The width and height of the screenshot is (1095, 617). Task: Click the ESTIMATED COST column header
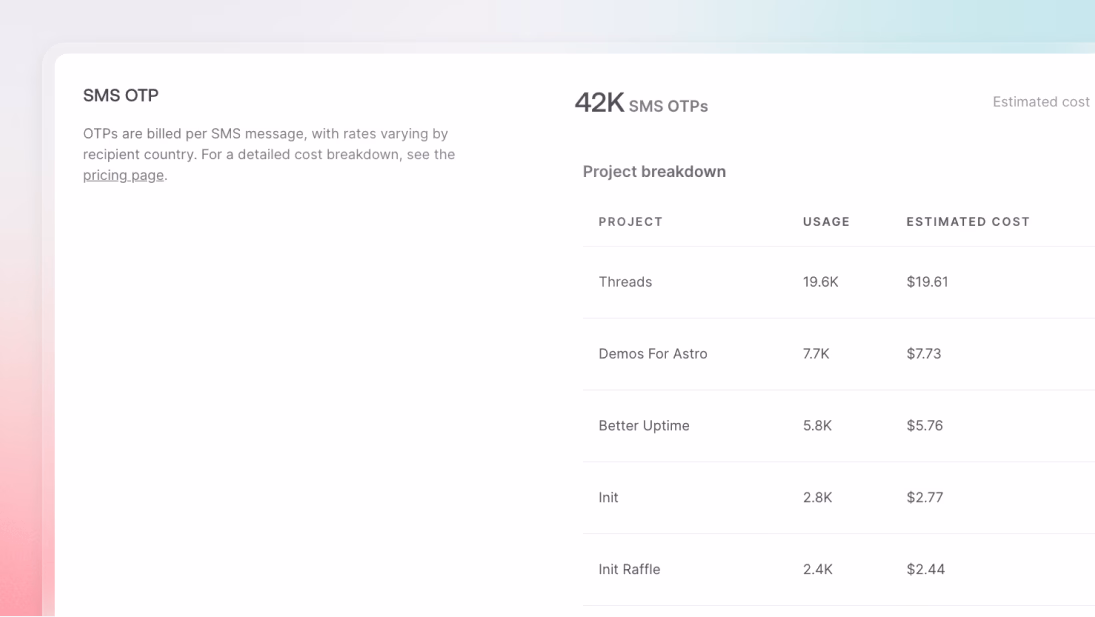(968, 222)
